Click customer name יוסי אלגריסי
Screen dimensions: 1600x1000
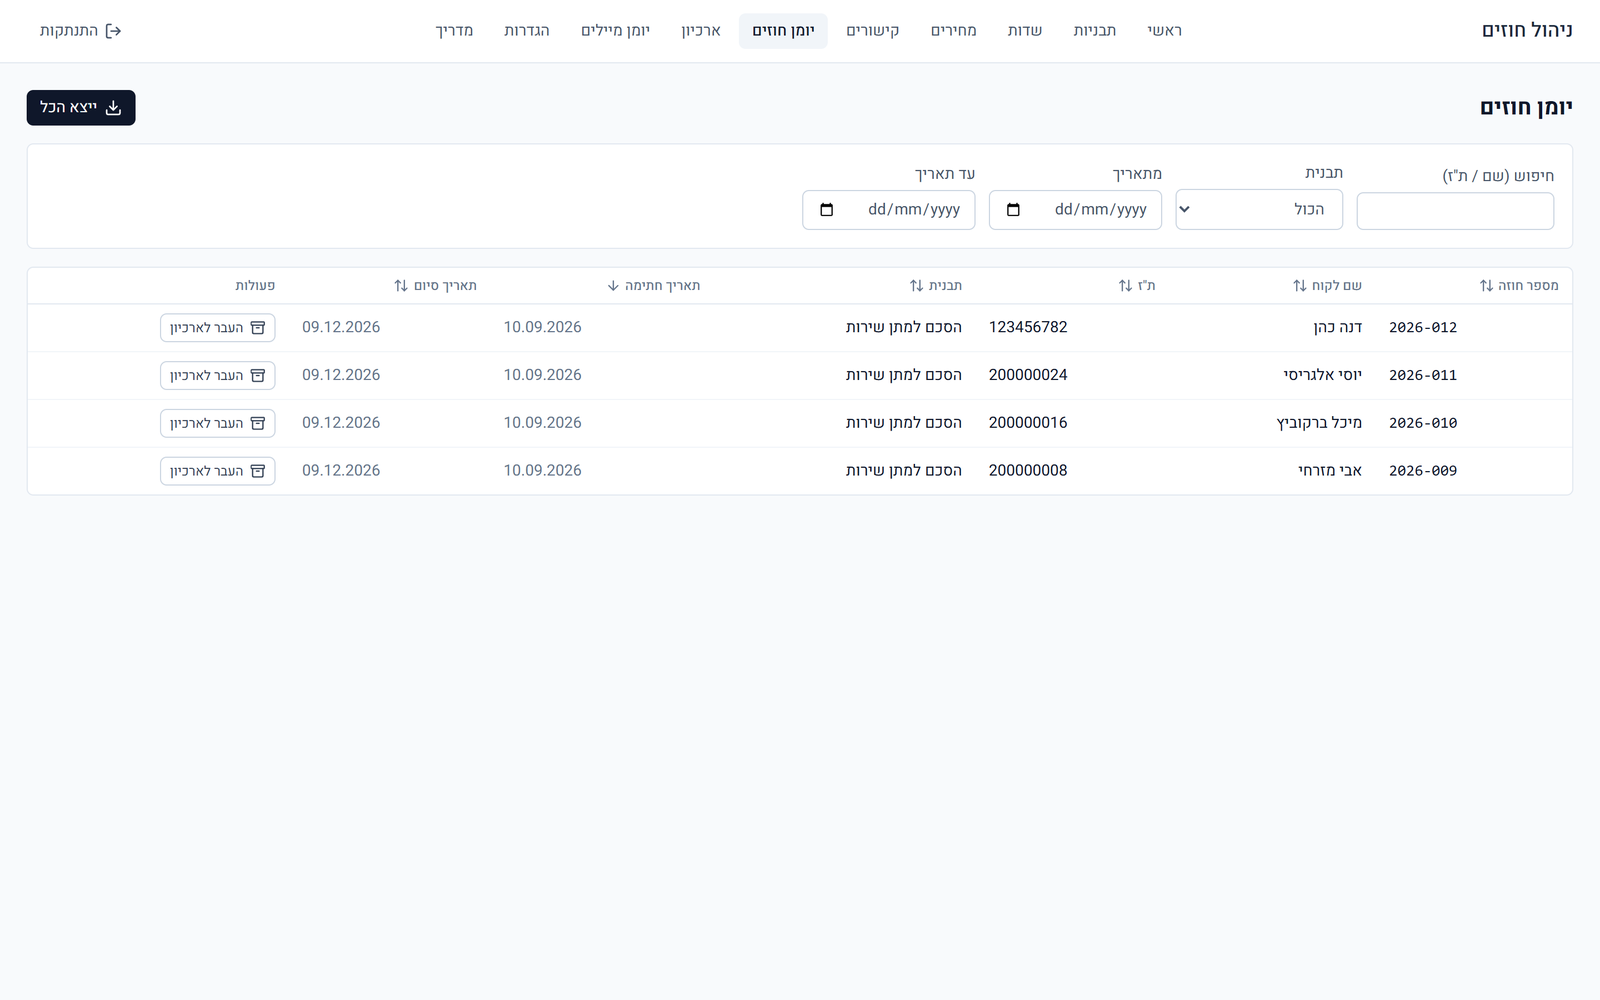click(x=1323, y=376)
